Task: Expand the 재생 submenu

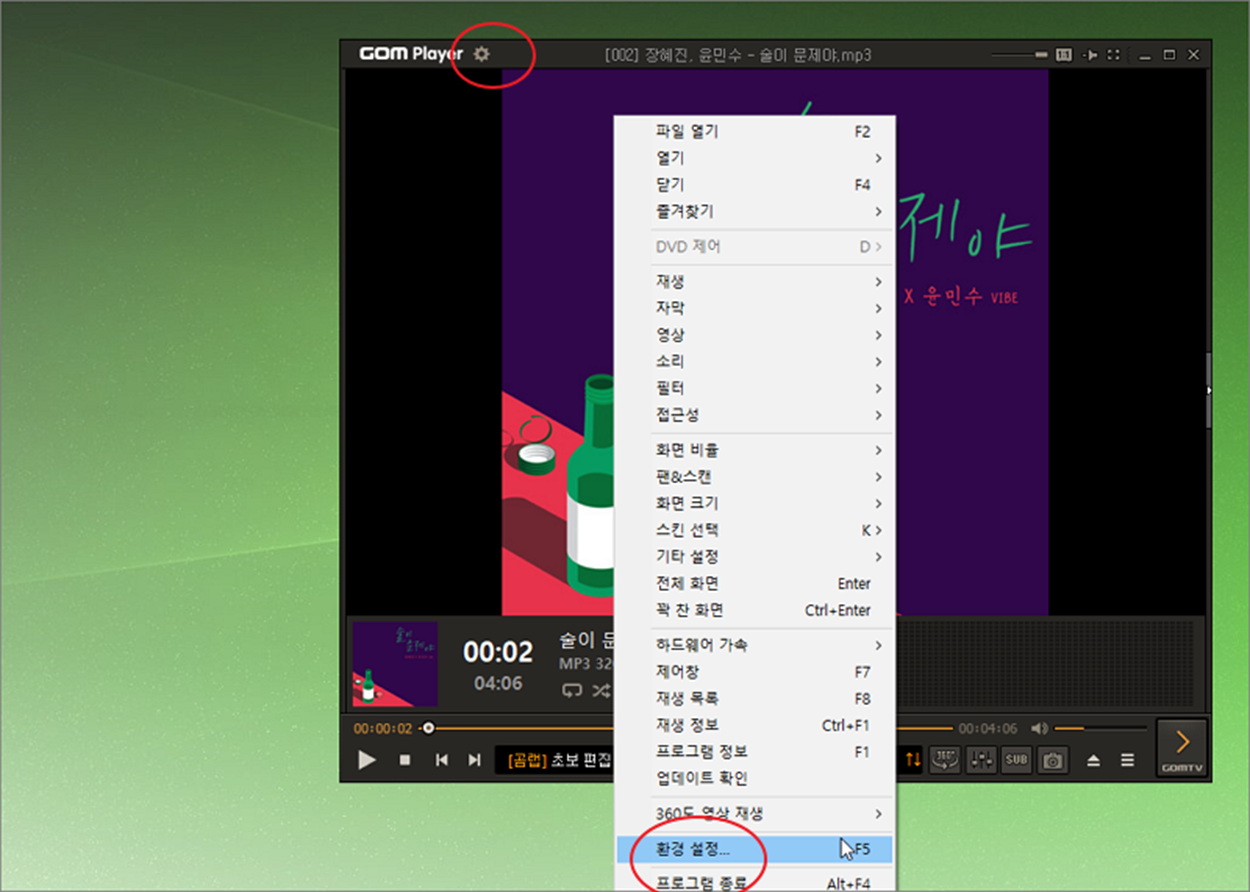Action: tap(754, 282)
